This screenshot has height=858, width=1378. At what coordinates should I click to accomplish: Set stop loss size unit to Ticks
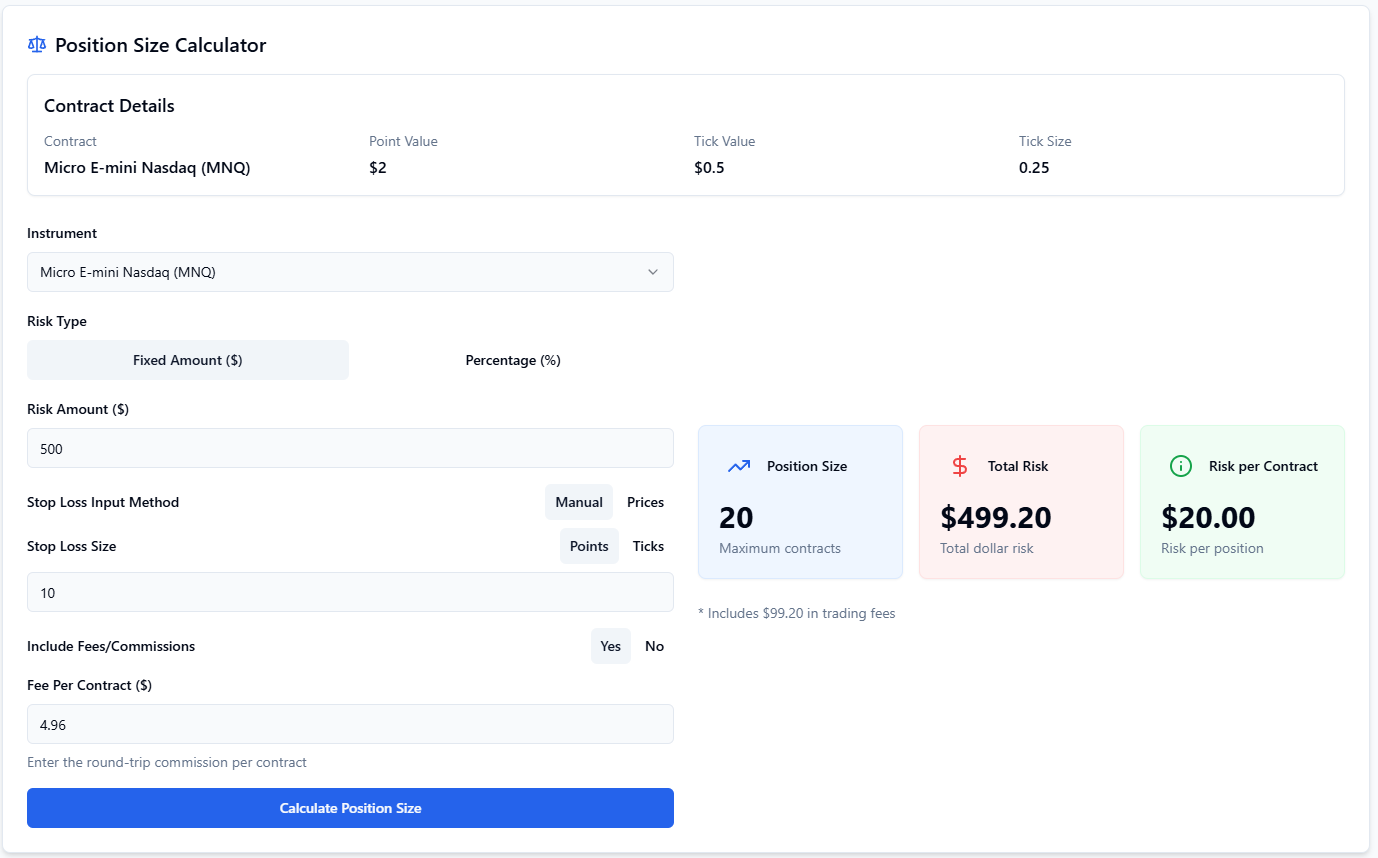(648, 546)
